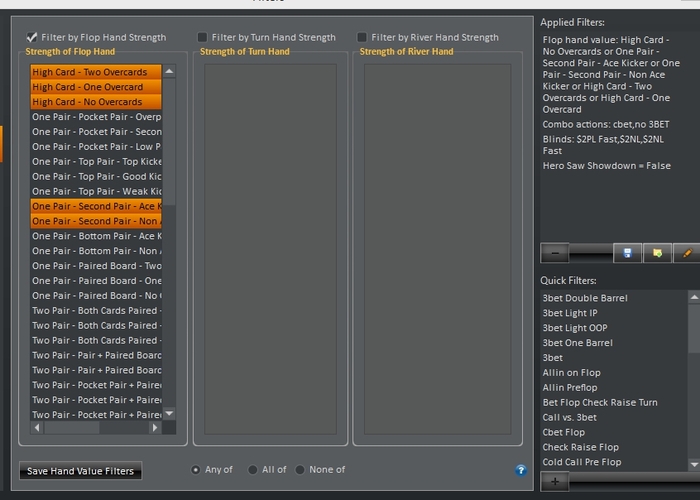700x500 pixels.
Task: Select the 'Flop hand value' applied filter
Action: tap(611, 75)
